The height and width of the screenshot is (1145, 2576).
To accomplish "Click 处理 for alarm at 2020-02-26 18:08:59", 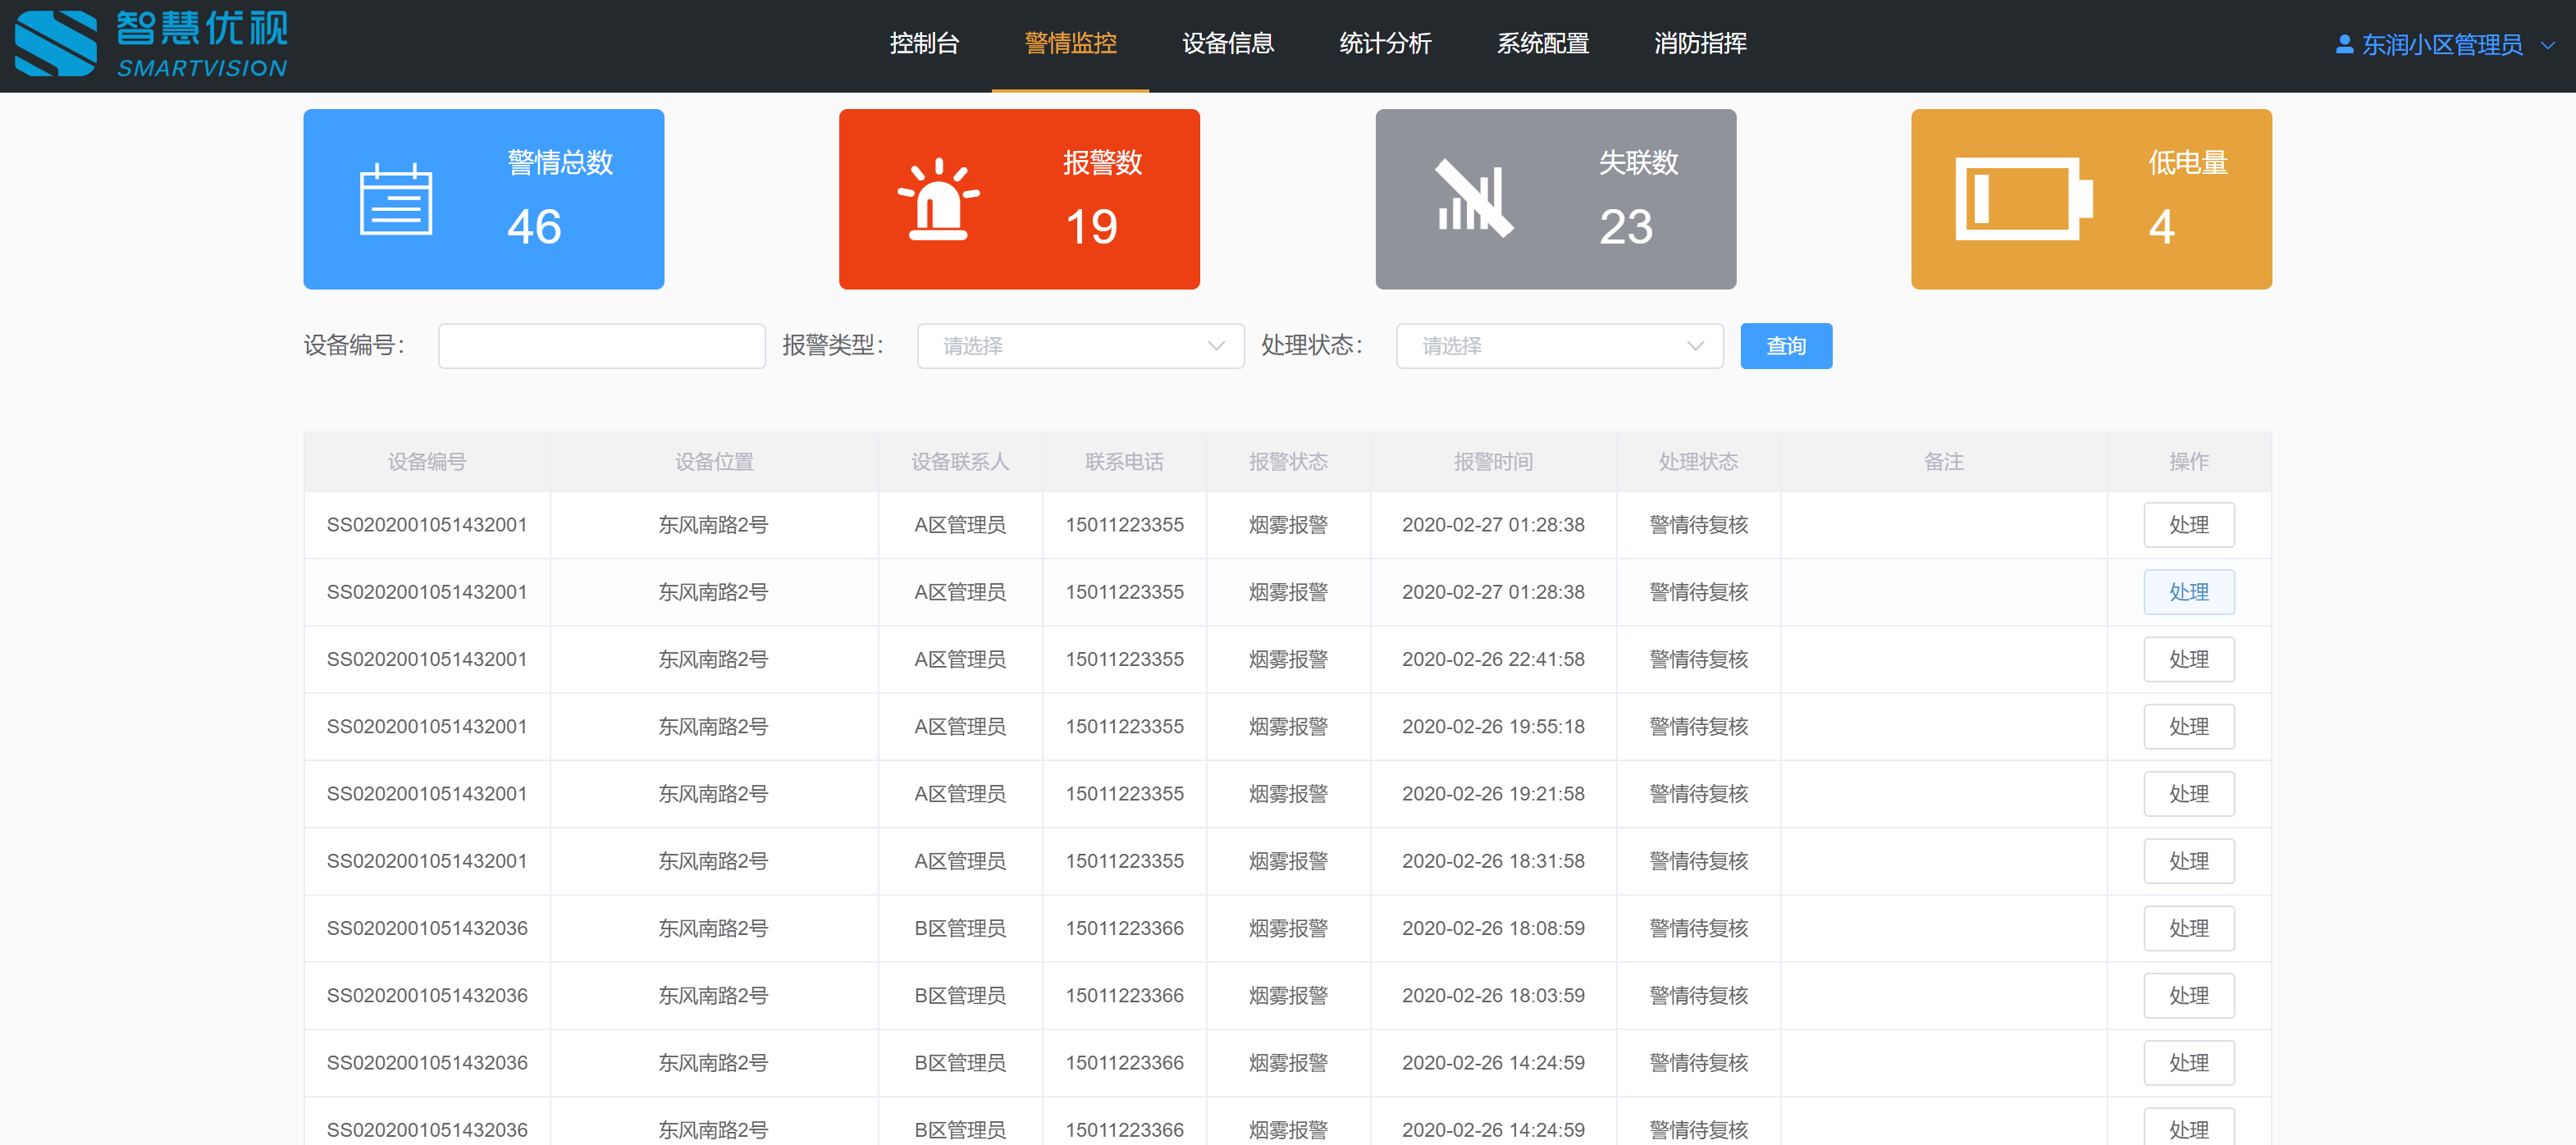I will pyautogui.click(x=2188, y=928).
